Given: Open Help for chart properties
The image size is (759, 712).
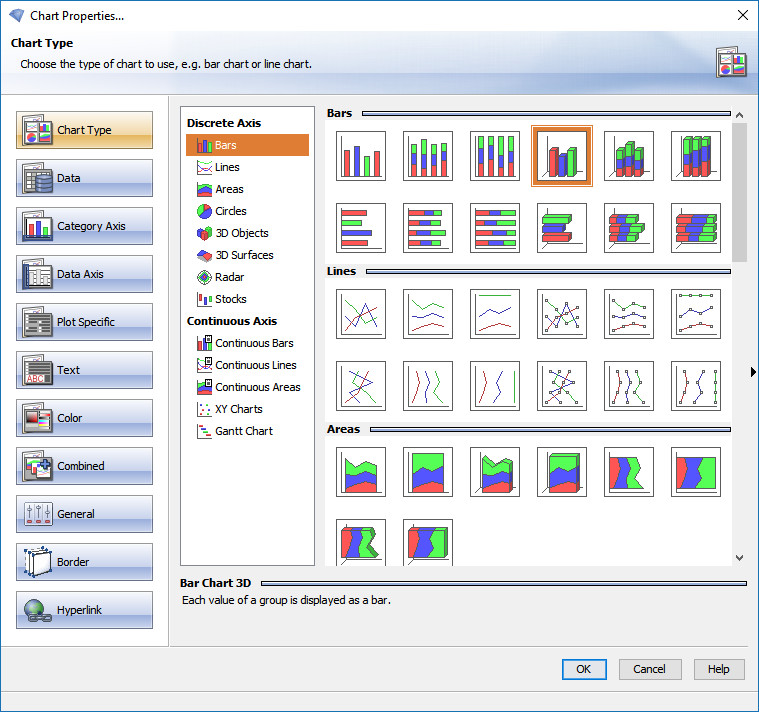Looking at the screenshot, I should (x=718, y=669).
